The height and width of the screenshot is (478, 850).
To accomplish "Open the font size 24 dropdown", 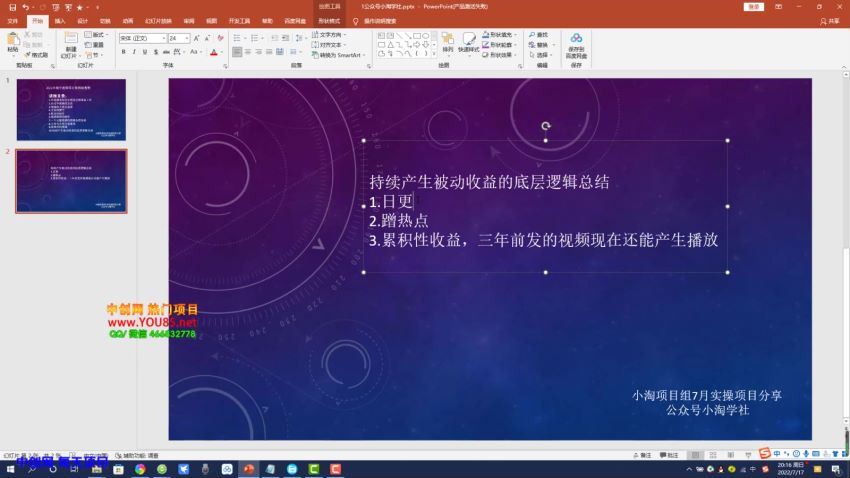I will point(187,38).
